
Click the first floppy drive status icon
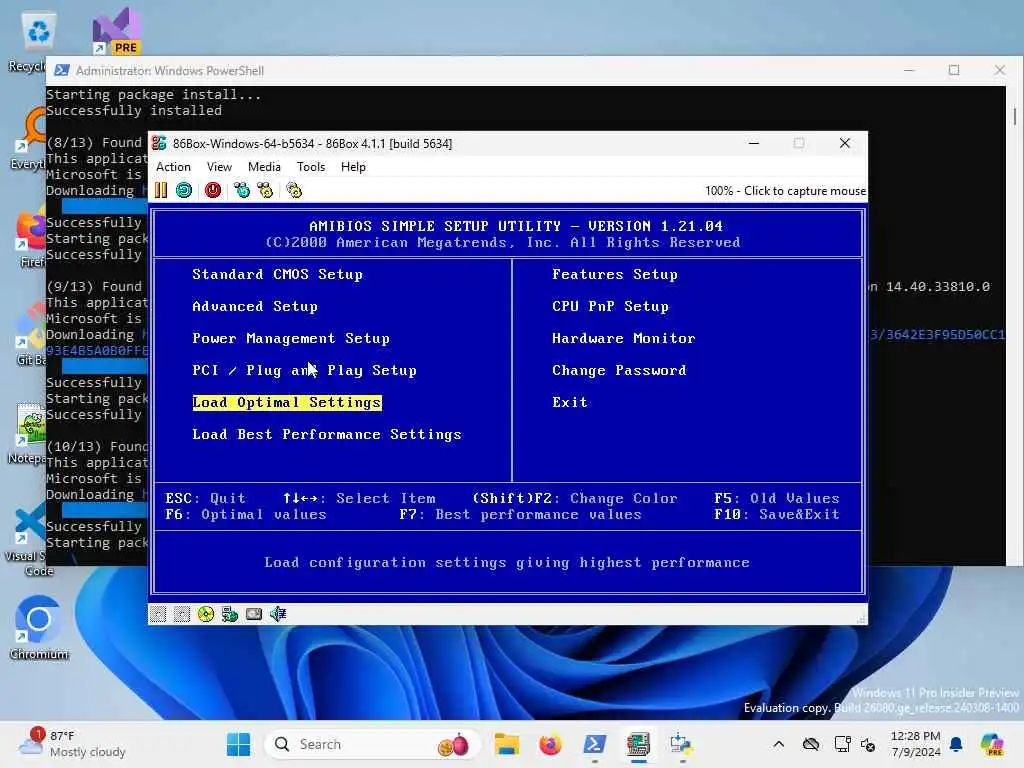point(157,614)
